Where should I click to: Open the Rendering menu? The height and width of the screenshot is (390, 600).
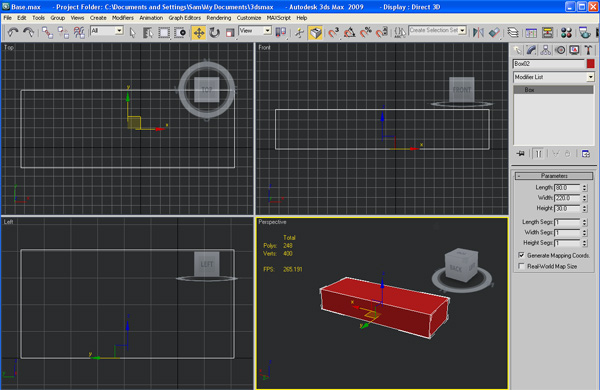click(218, 18)
